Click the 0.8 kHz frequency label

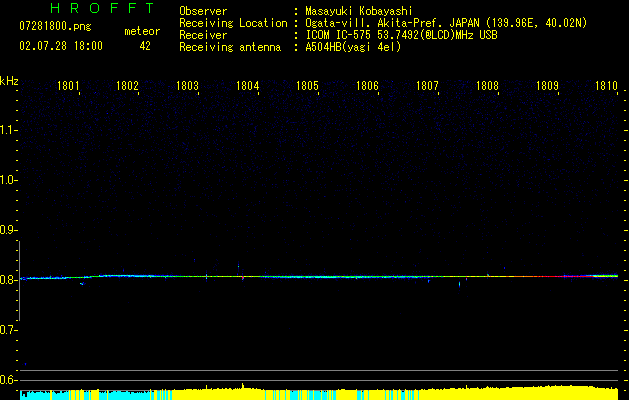tap(8, 280)
